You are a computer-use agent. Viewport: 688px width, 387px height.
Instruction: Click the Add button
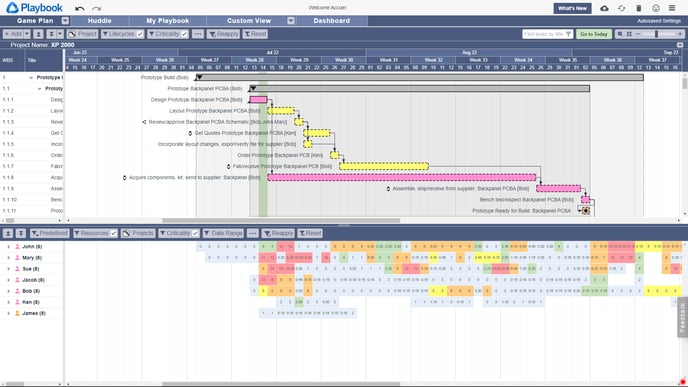[13, 34]
